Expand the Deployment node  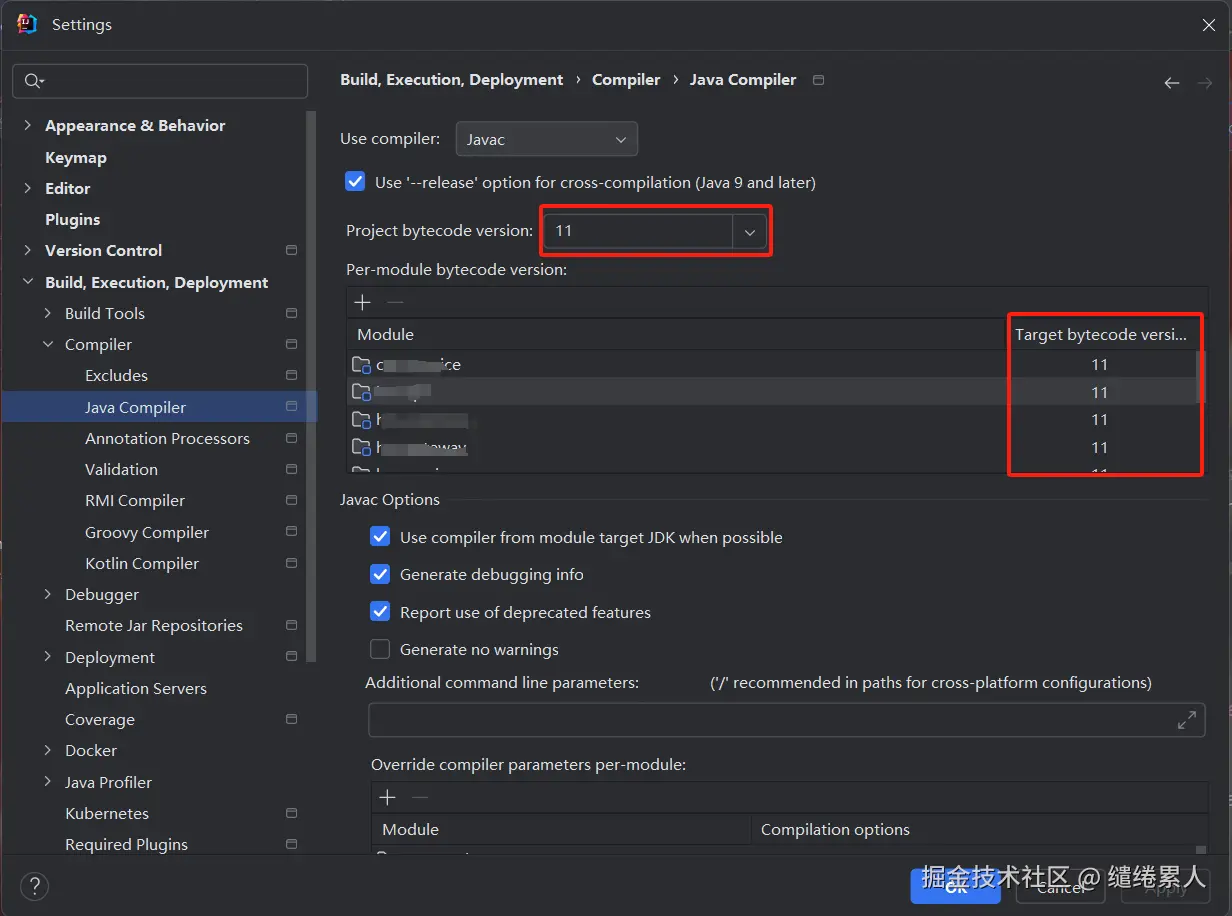point(48,657)
